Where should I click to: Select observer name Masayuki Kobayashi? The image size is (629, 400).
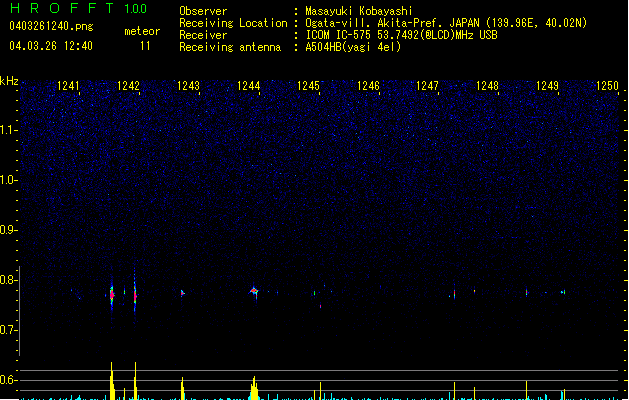coord(359,11)
